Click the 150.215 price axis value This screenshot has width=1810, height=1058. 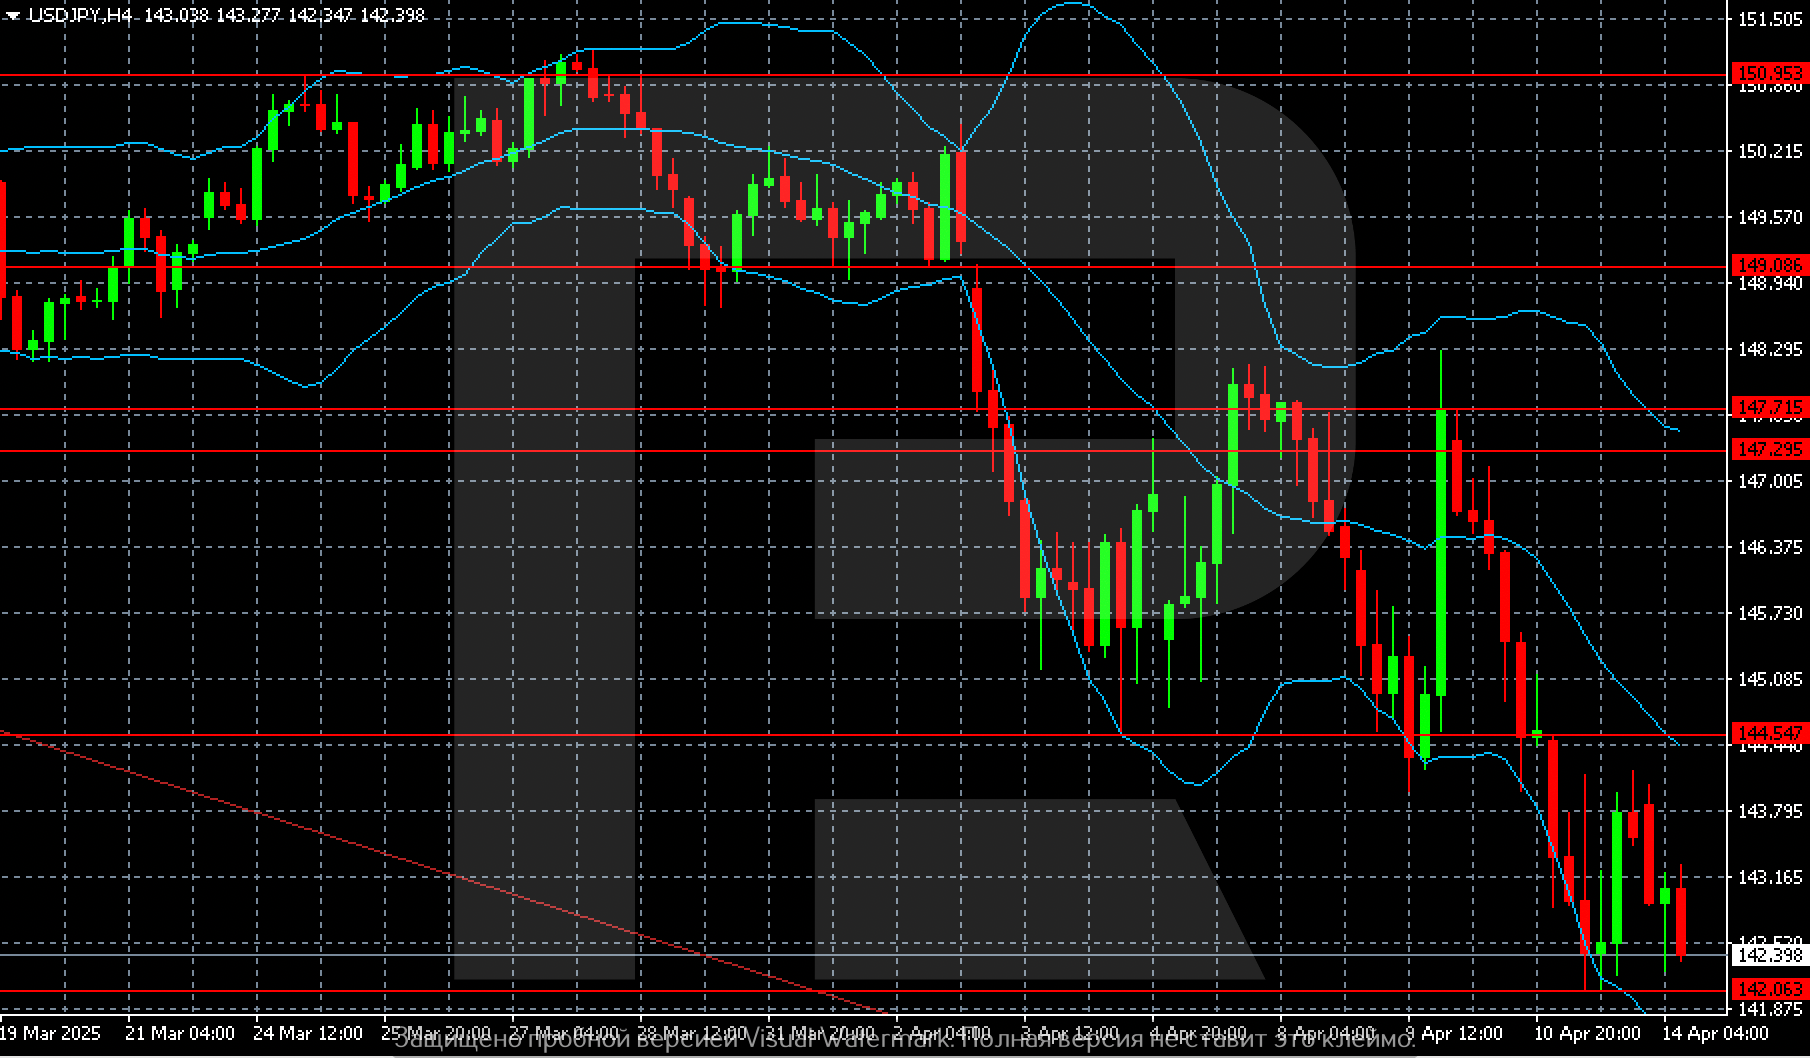1770,151
